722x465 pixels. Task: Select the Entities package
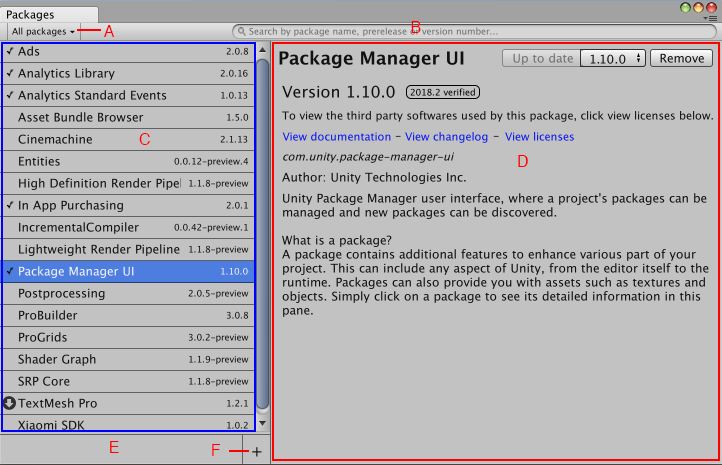coord(128,162)
